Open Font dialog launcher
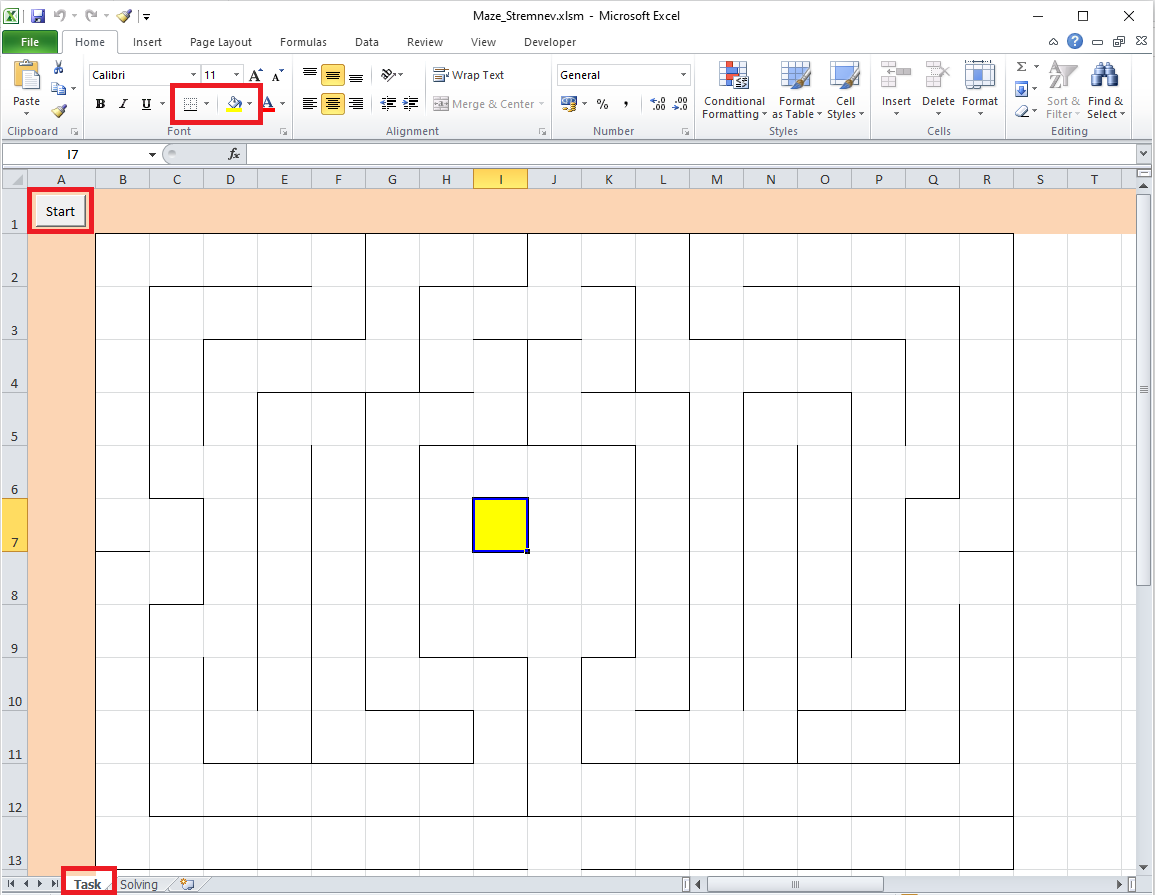Image resolution: width=1155 pixels, height=895 pixels. coord(284,132)
